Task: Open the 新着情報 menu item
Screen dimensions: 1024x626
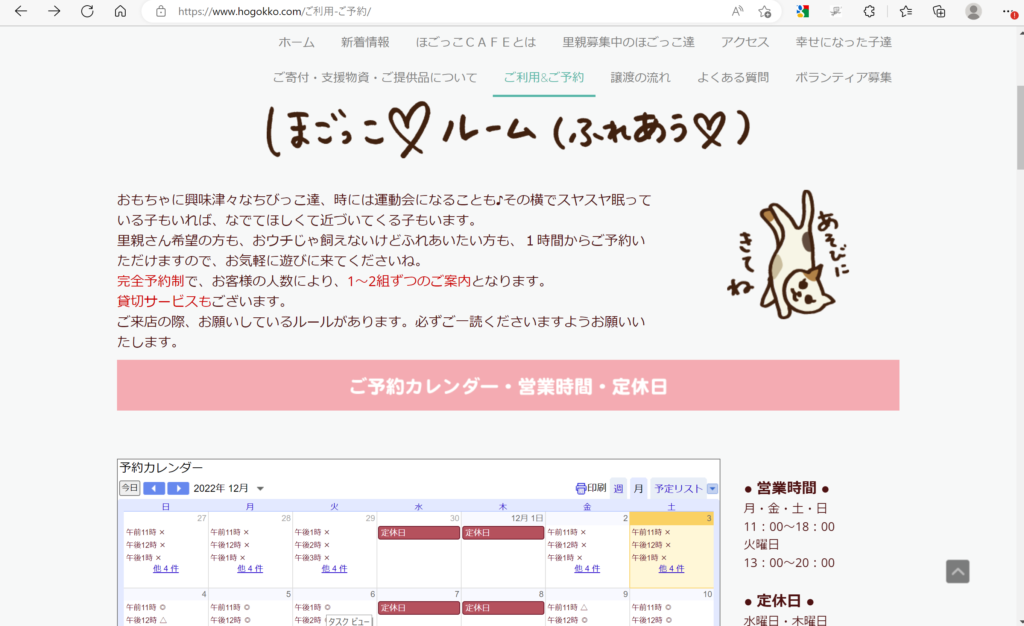Action: (x=365, y=42)
